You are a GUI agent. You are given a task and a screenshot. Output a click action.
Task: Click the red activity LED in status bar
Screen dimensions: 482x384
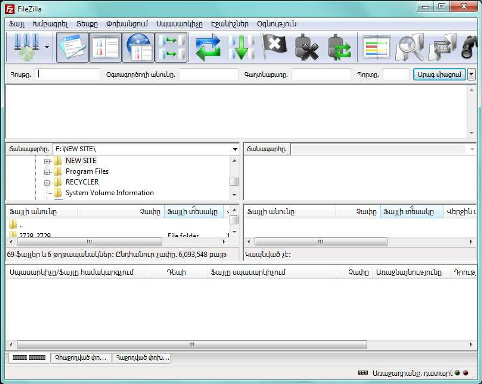pyautogui.click(x=466, y=373)
